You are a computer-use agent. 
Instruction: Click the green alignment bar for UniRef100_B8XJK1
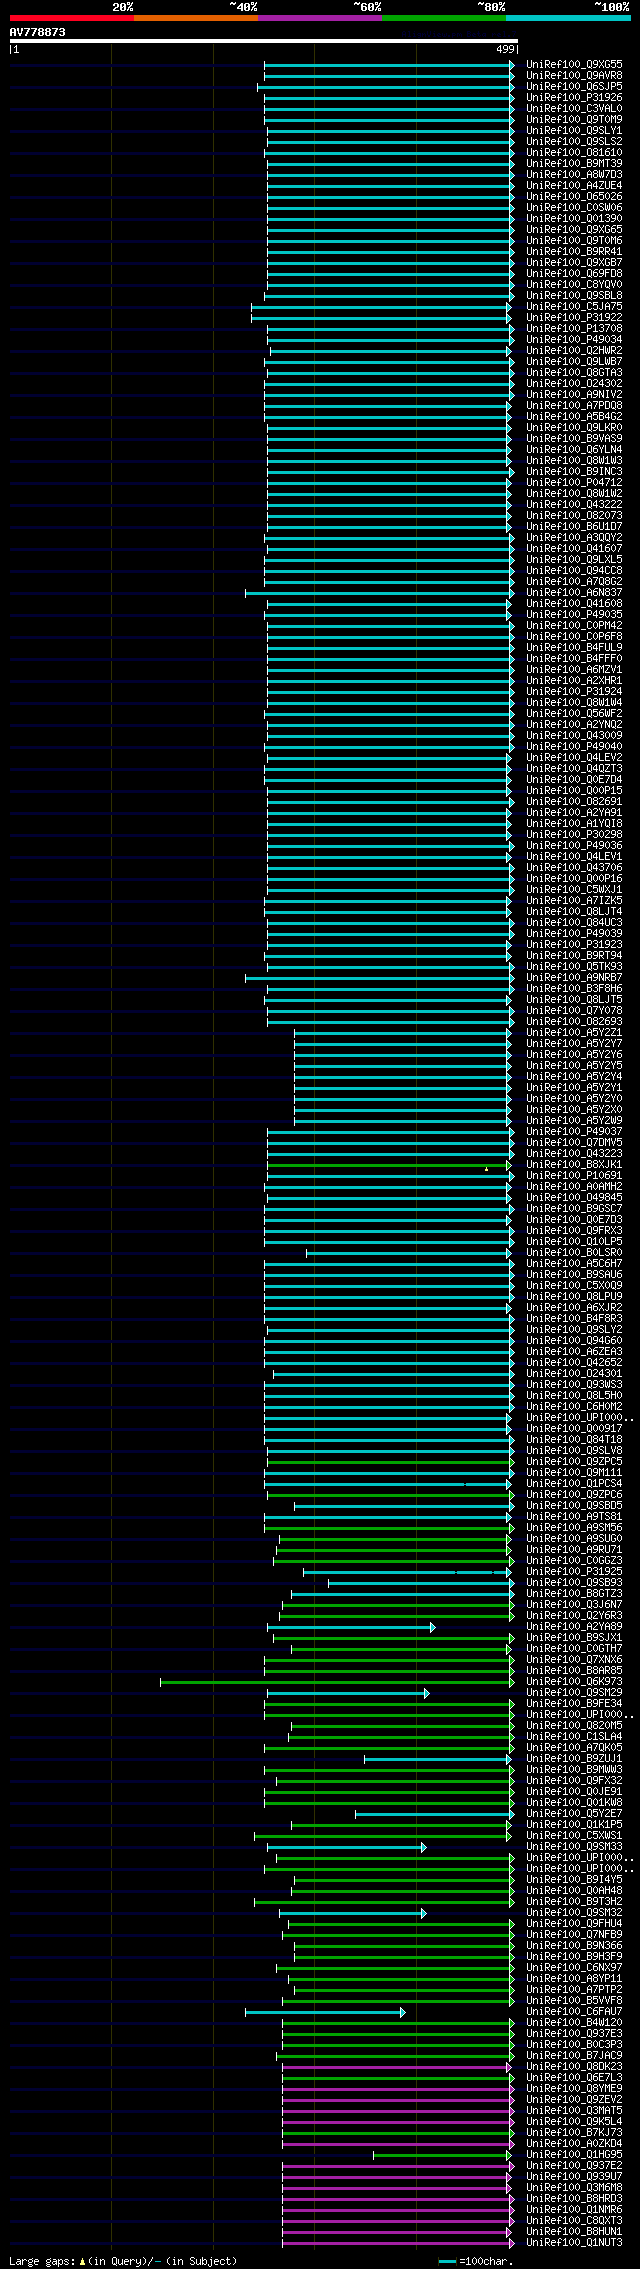tap(390, 1165)
